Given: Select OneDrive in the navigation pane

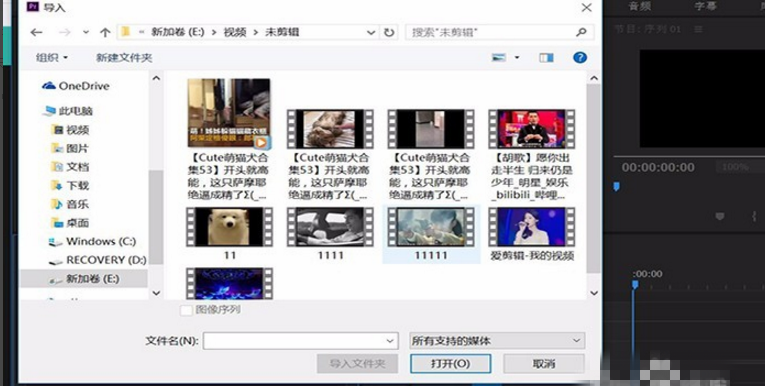Looking at the screenshot, I should [76, 86].
